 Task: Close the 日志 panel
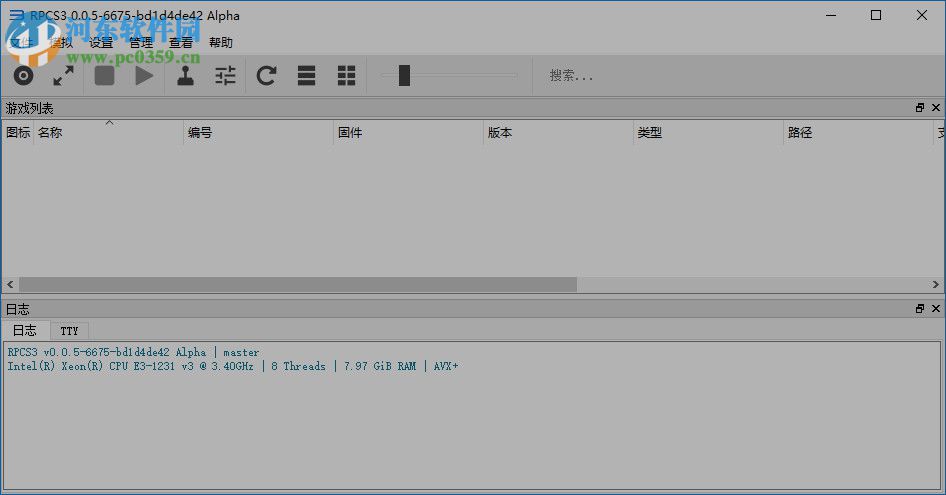pyautogui.click(x=936, y=308)
